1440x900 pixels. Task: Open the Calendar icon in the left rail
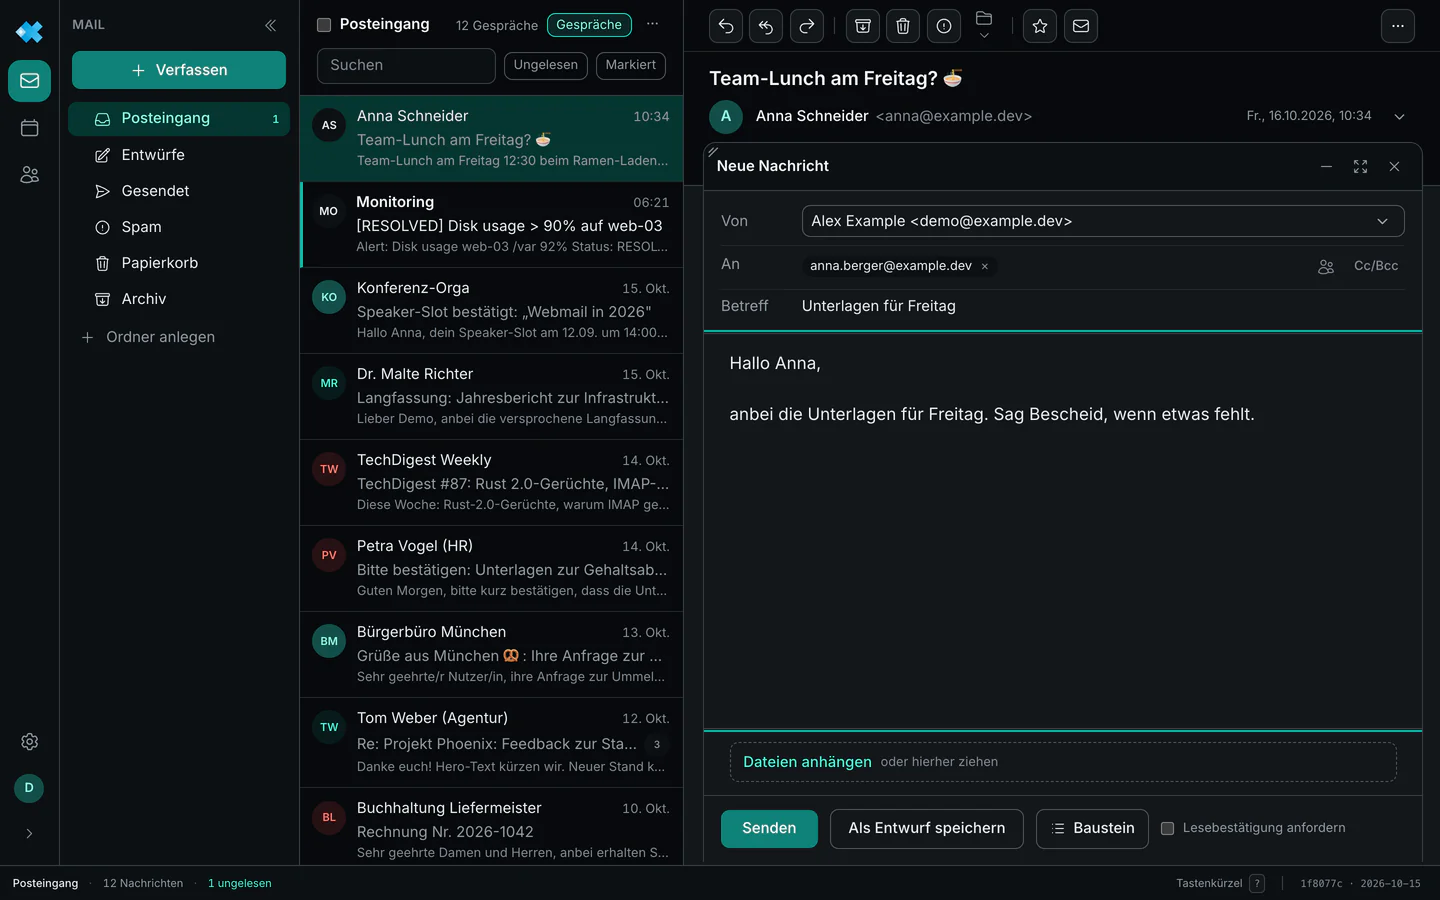coord(30,128)
